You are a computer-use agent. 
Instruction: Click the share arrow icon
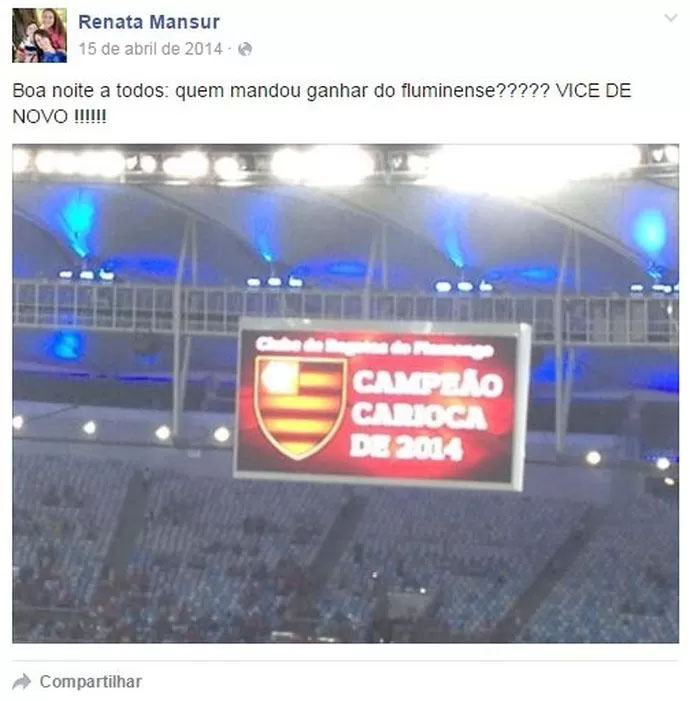tap(22, 681)
